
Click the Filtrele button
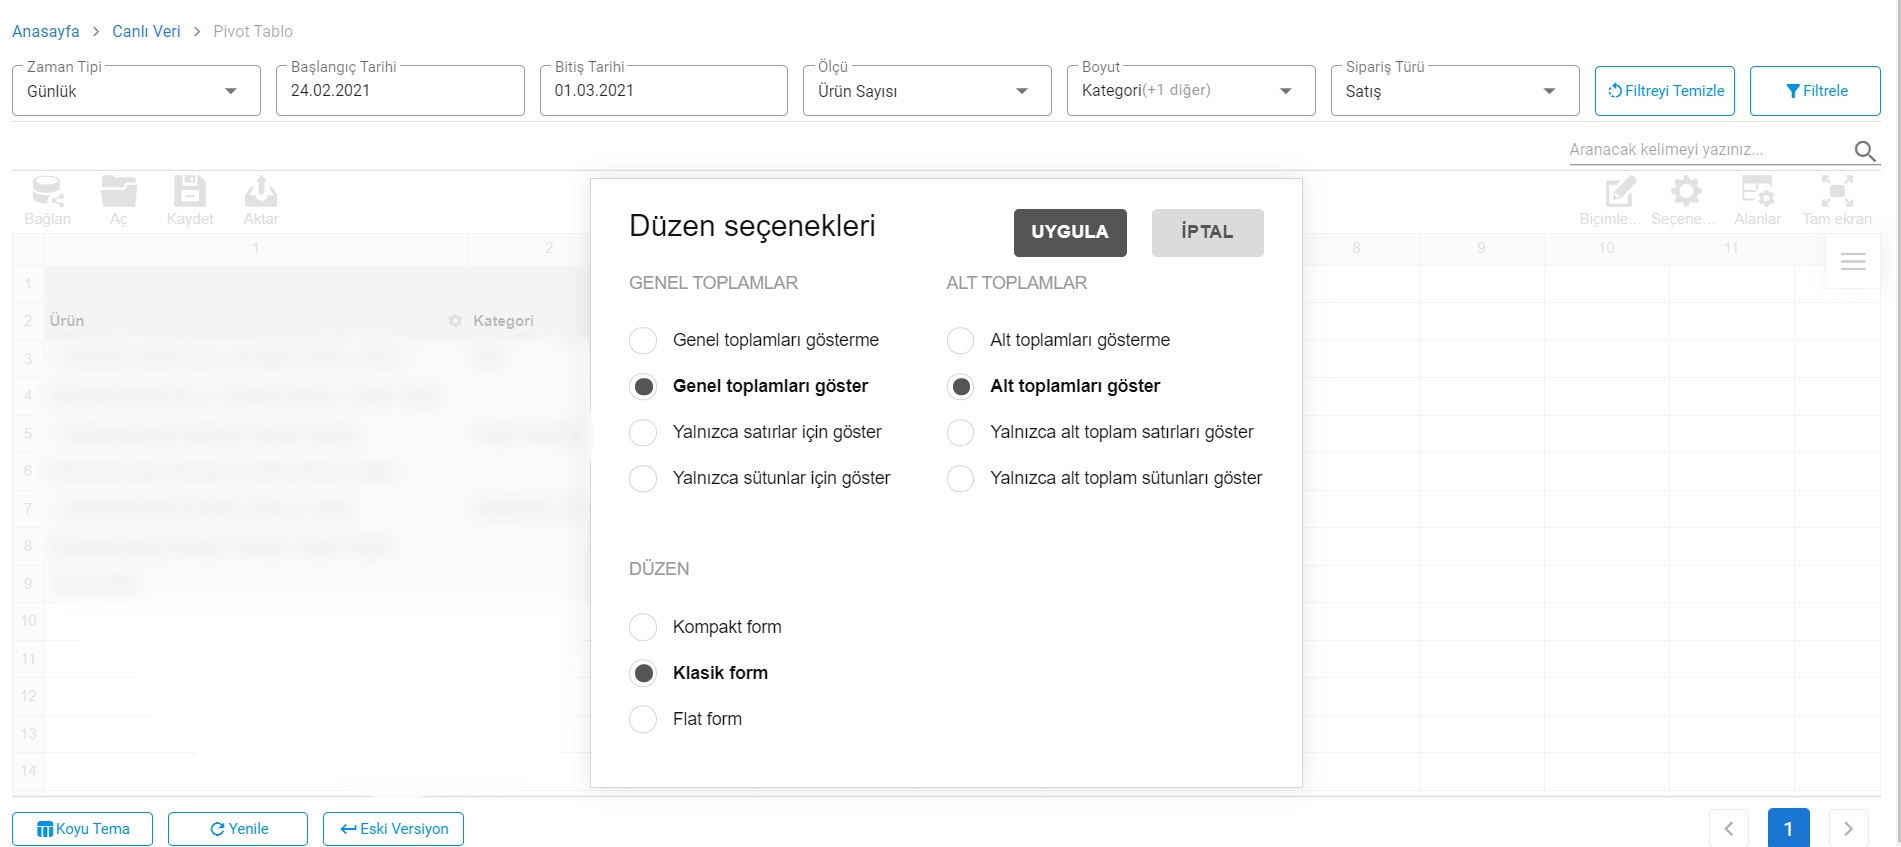pyautogui.click(x=1815, y=91)
